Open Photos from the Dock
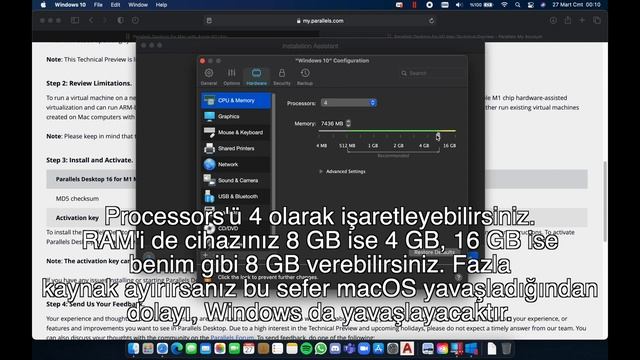640x360 pixels. [220, 349]
